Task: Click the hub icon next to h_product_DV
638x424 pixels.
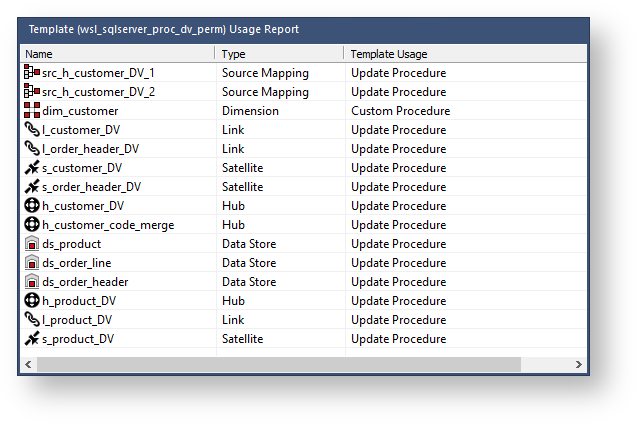Action: [31, 301]
